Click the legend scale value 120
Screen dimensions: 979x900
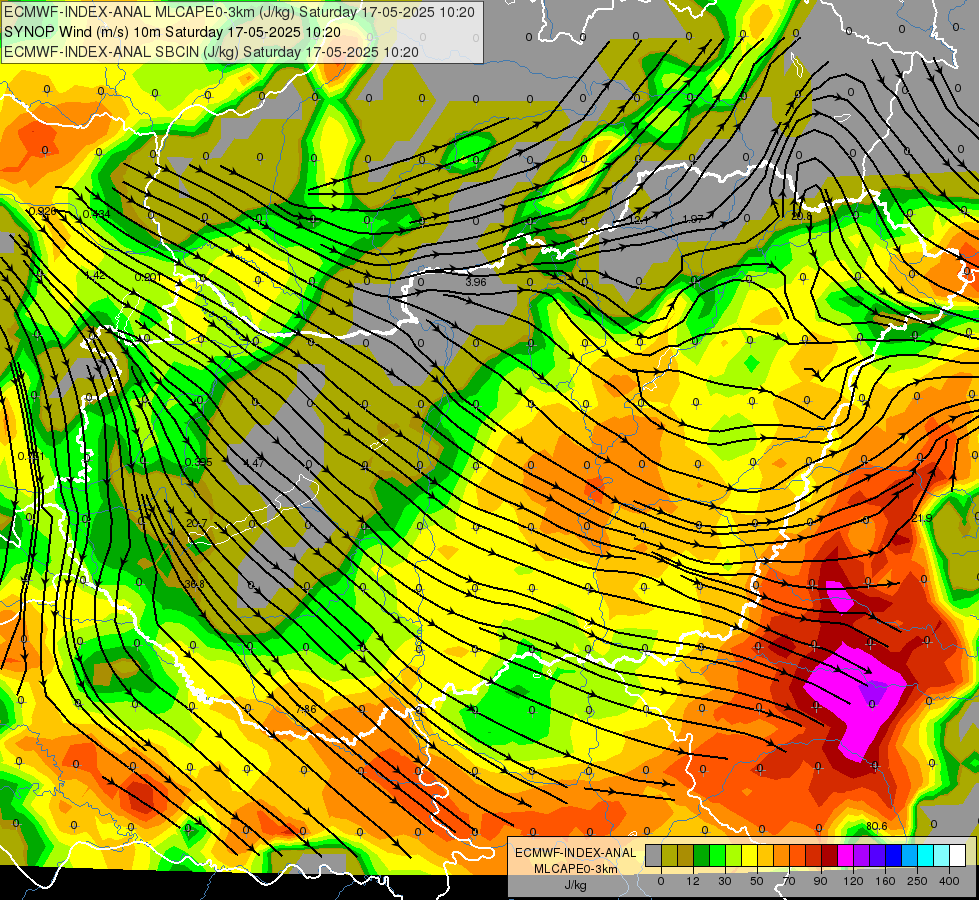click(x=853, y=881)
